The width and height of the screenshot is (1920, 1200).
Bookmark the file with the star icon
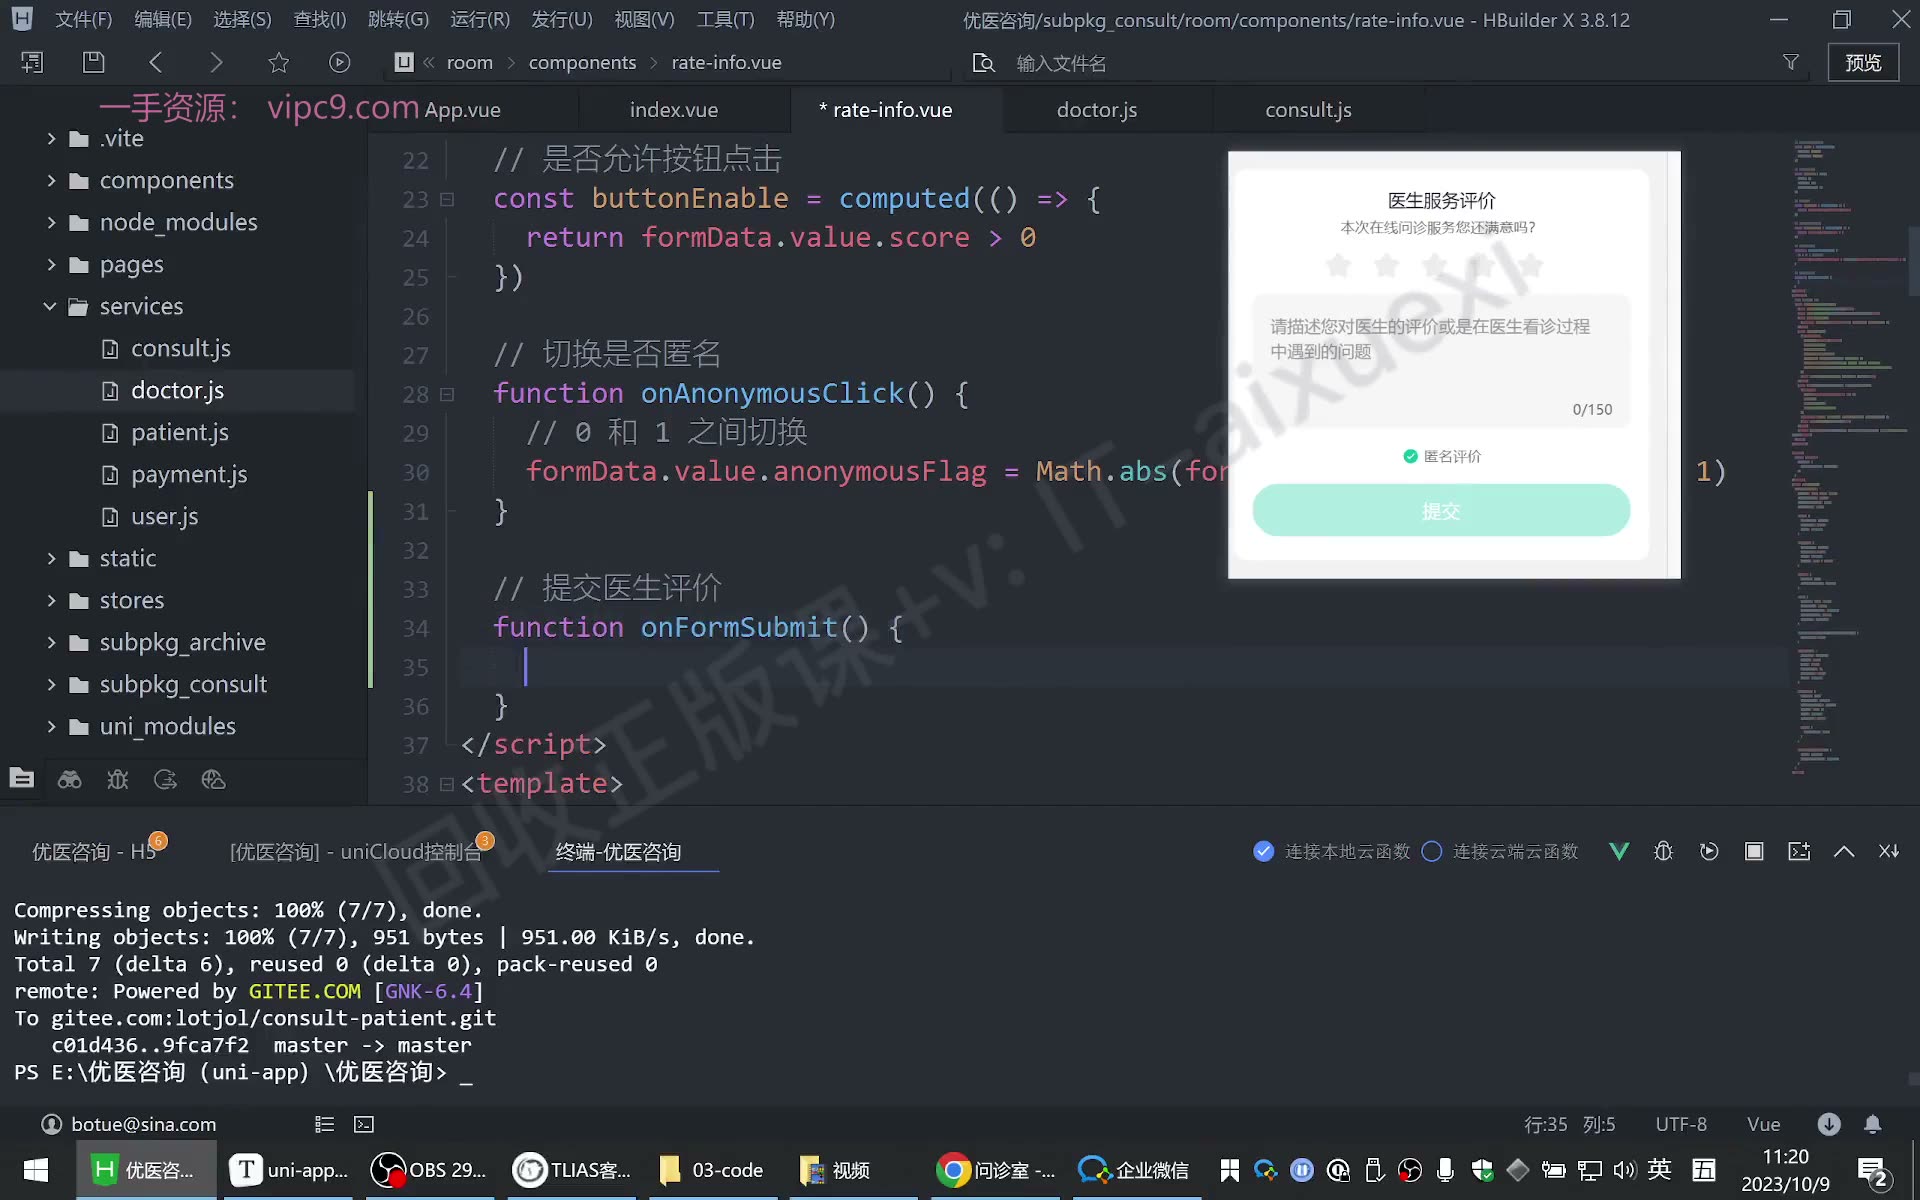(278, 62)
